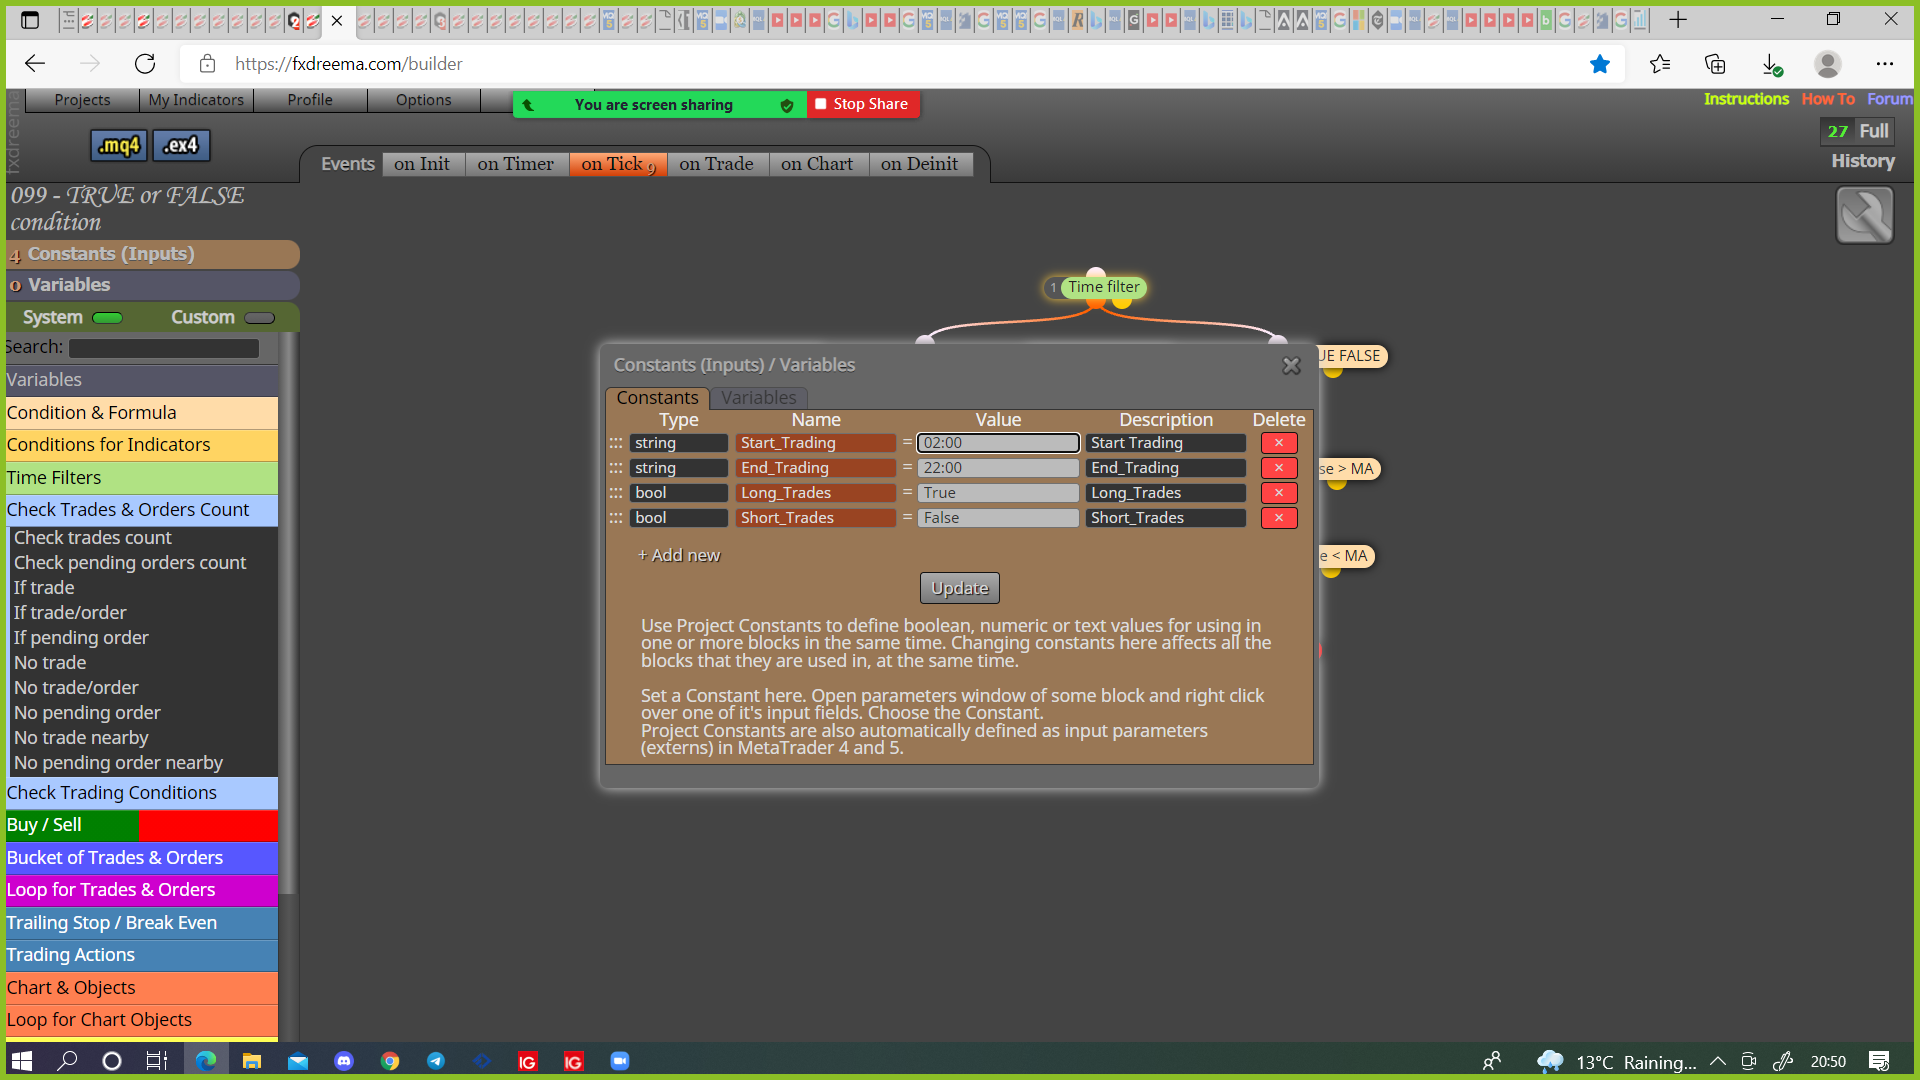Click the block Search field

[x=164, y=348]
